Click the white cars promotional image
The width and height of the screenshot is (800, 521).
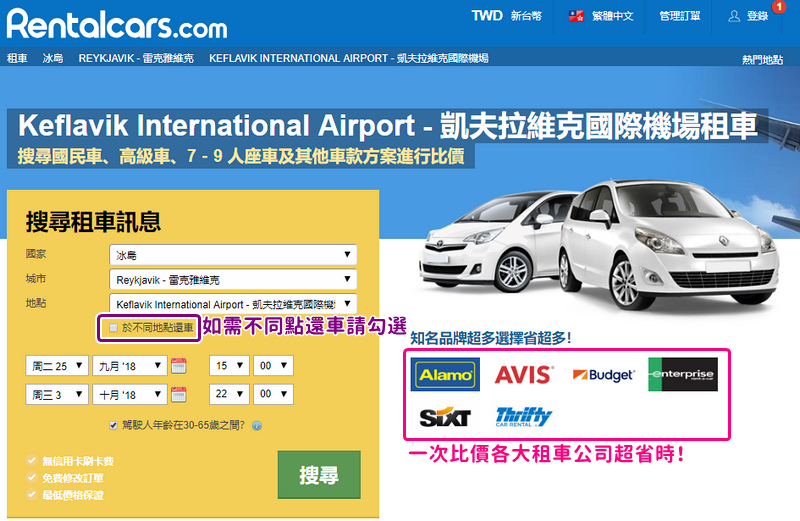pos(599,244)
